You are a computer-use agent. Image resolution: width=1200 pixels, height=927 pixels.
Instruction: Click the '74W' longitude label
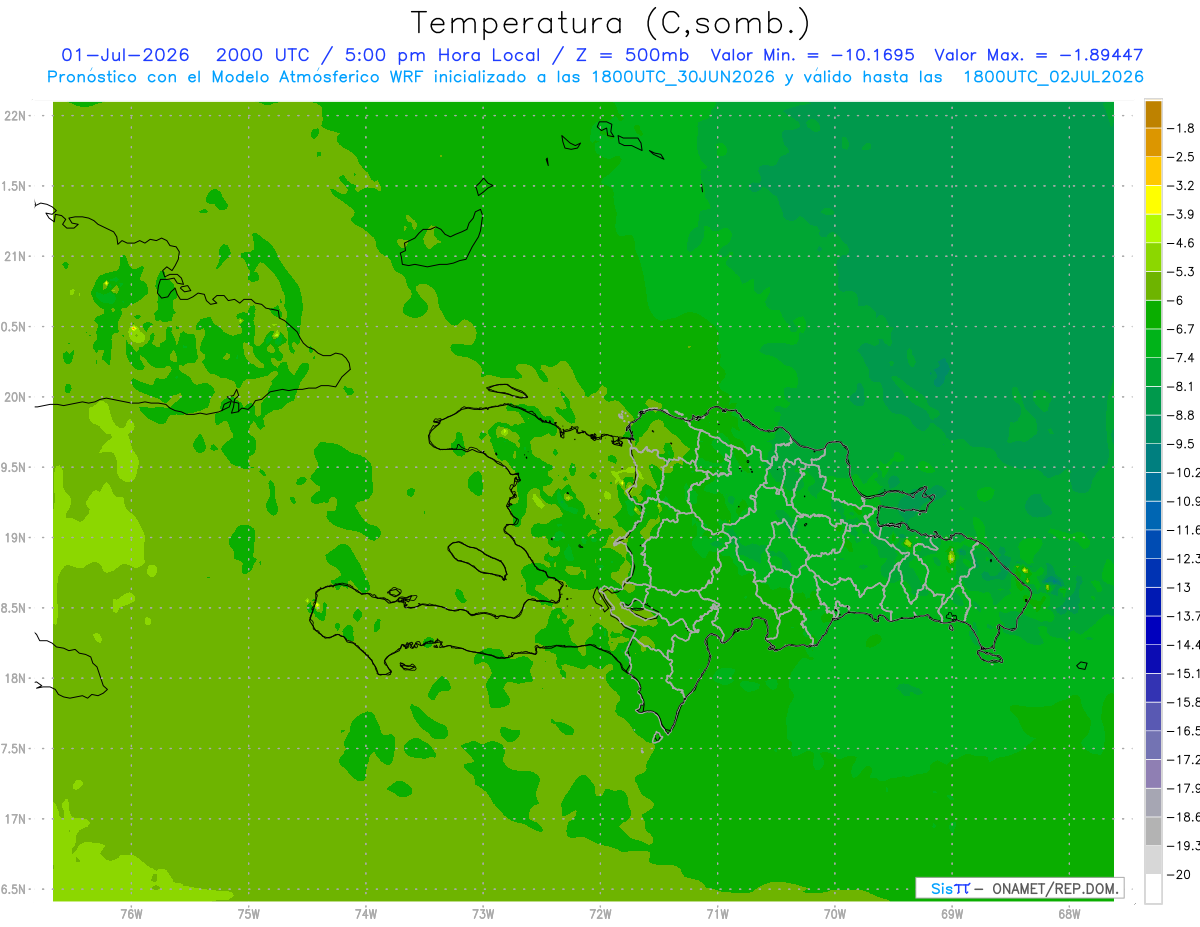[x=366, y=914]
